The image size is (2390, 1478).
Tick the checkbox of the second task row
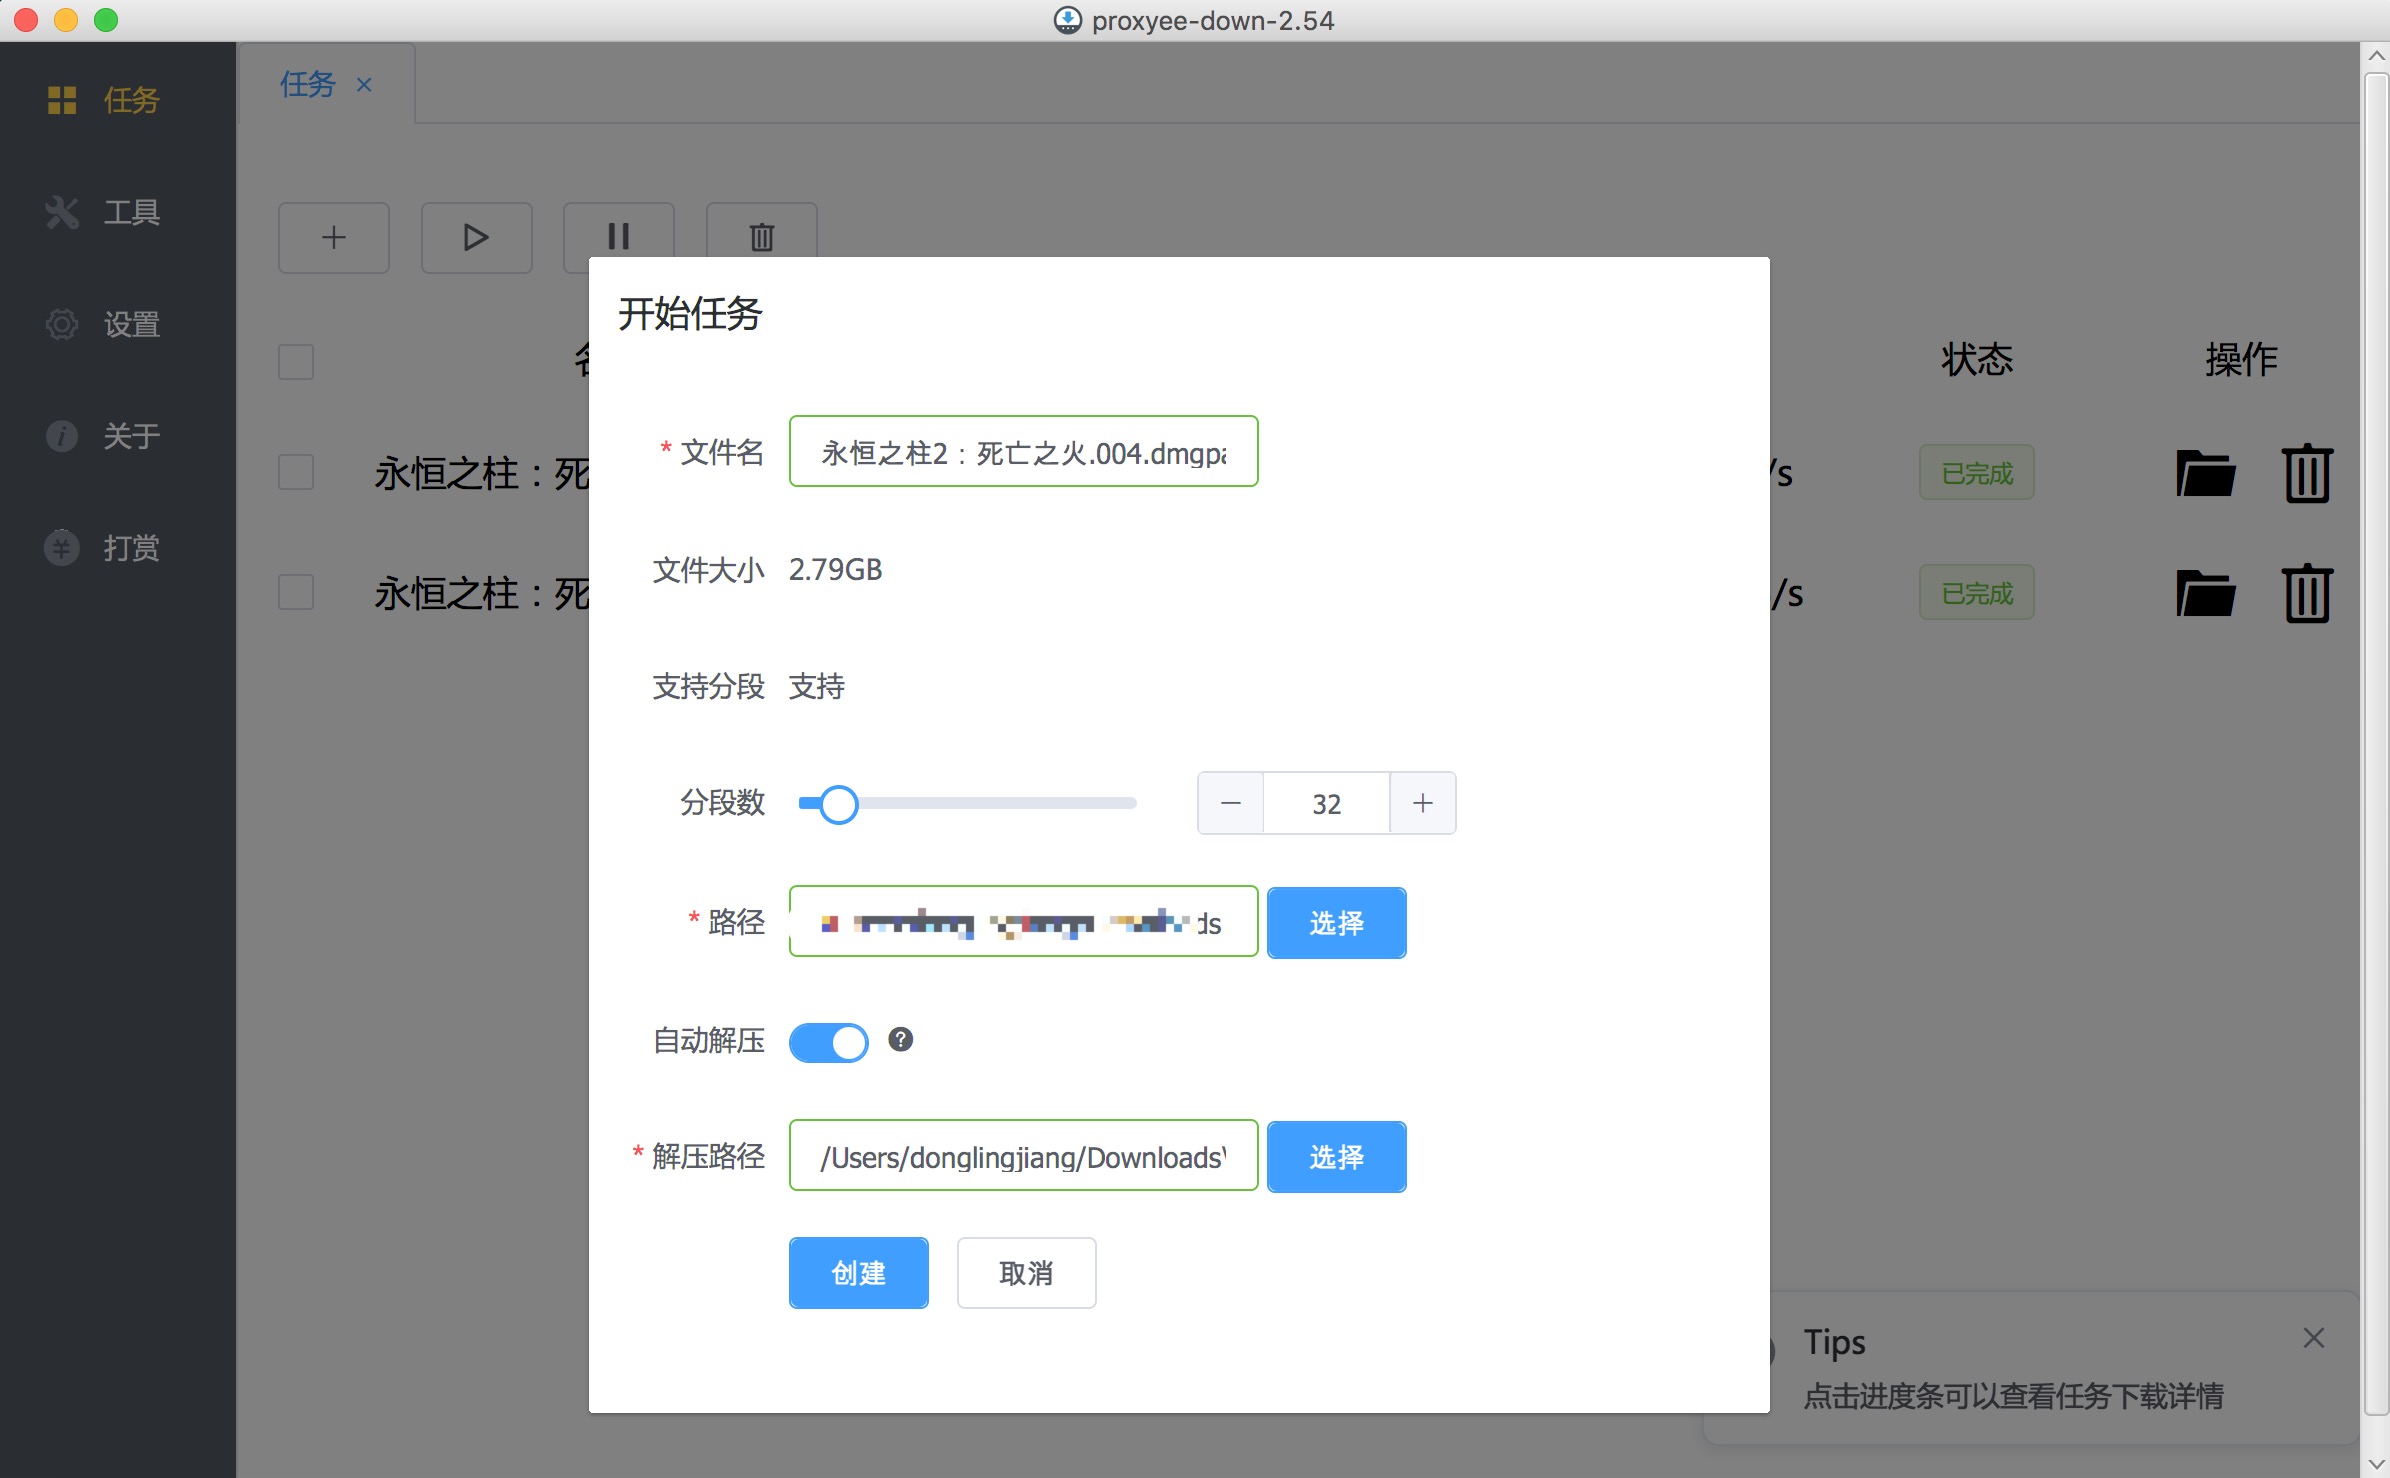coord(296,592)
